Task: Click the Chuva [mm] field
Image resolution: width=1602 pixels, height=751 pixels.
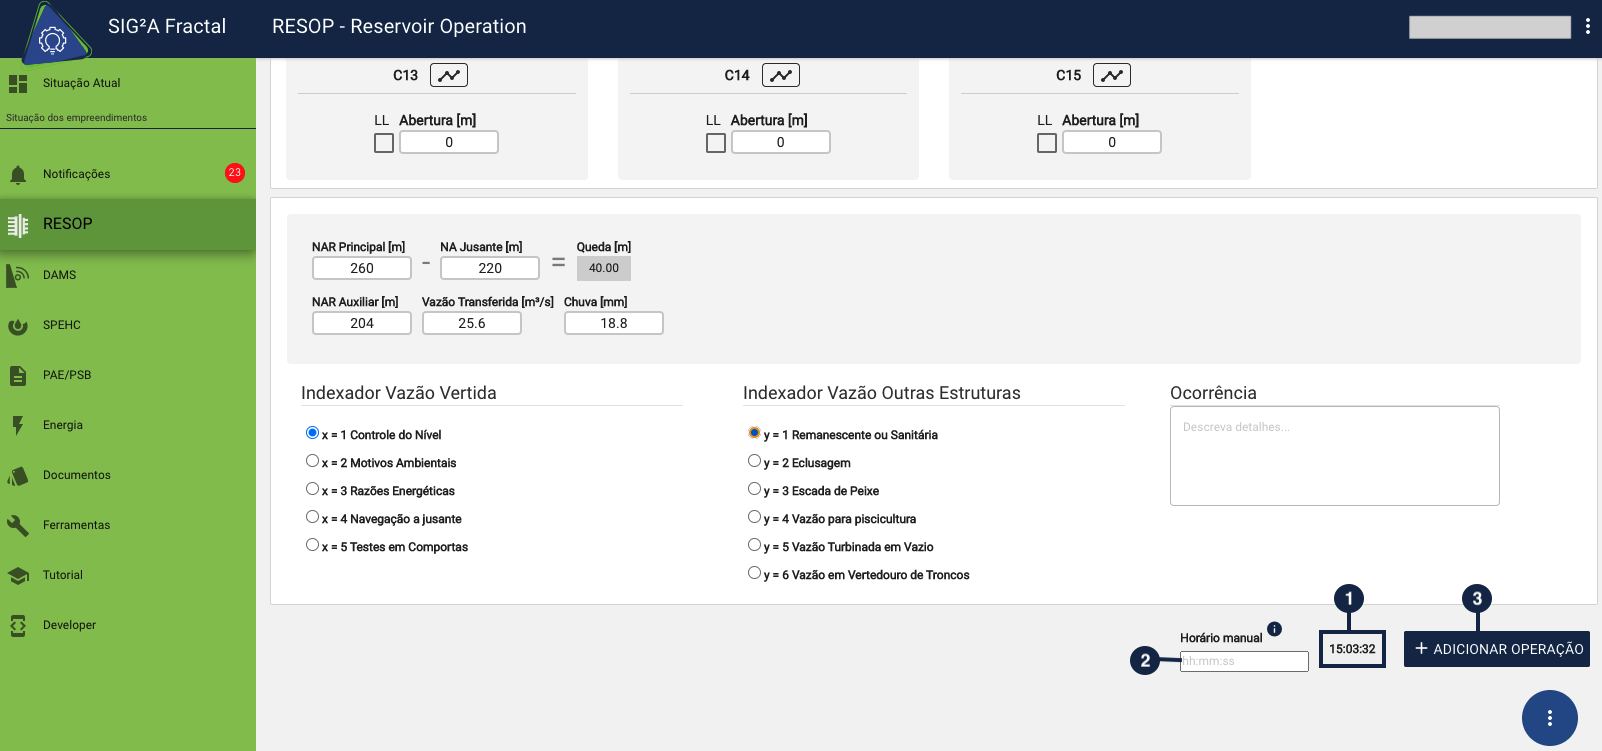Action: tap(614, 323)
